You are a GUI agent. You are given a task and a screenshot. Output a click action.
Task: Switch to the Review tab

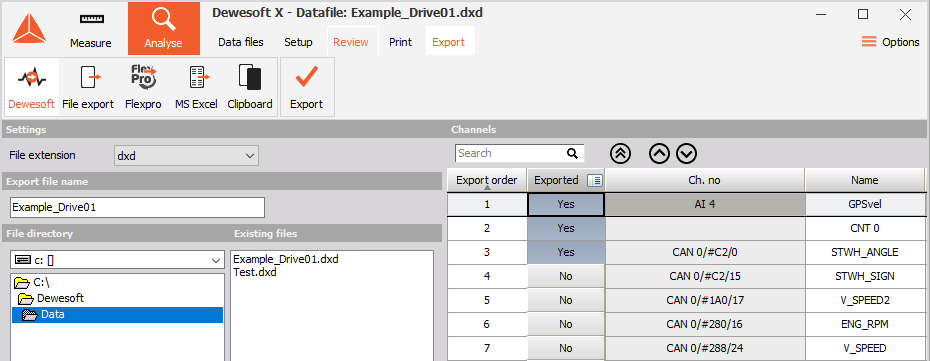click(351, 42)
